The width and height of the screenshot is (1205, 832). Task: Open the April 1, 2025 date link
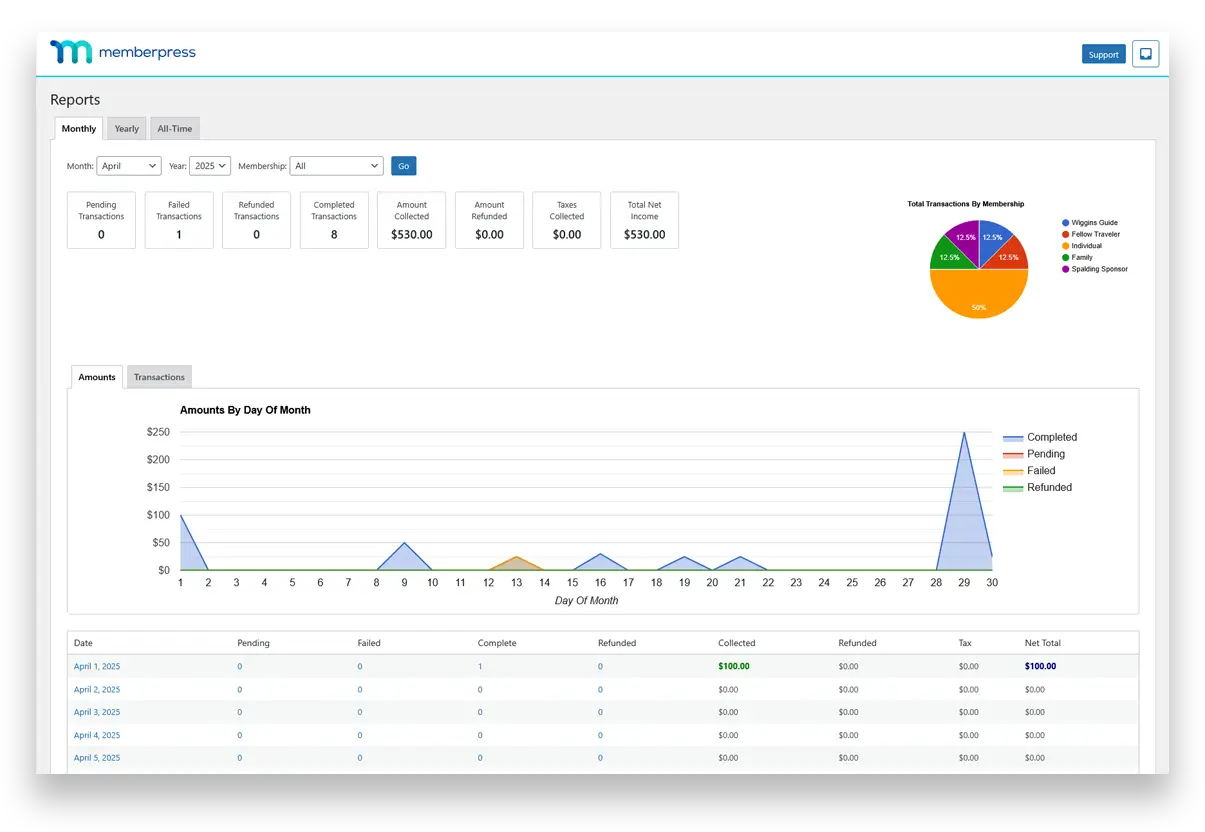click(x=97, y=667)
